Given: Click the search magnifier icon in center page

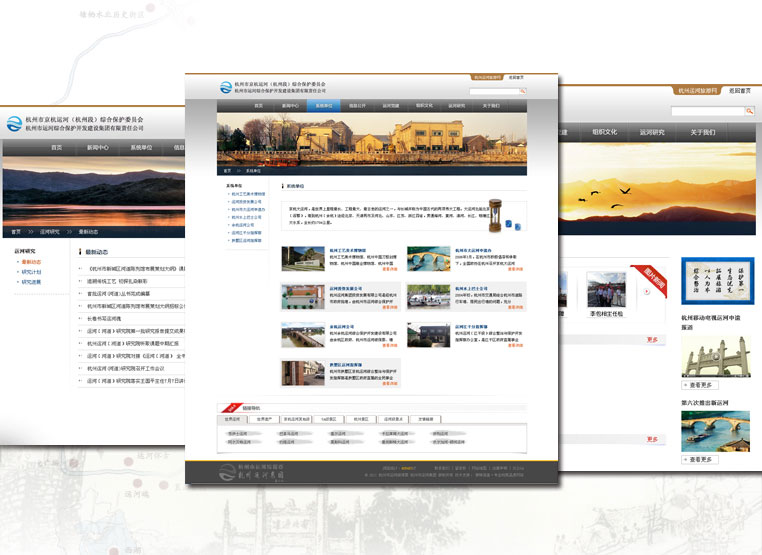Looking at the screenshot, I should (524, 91).
